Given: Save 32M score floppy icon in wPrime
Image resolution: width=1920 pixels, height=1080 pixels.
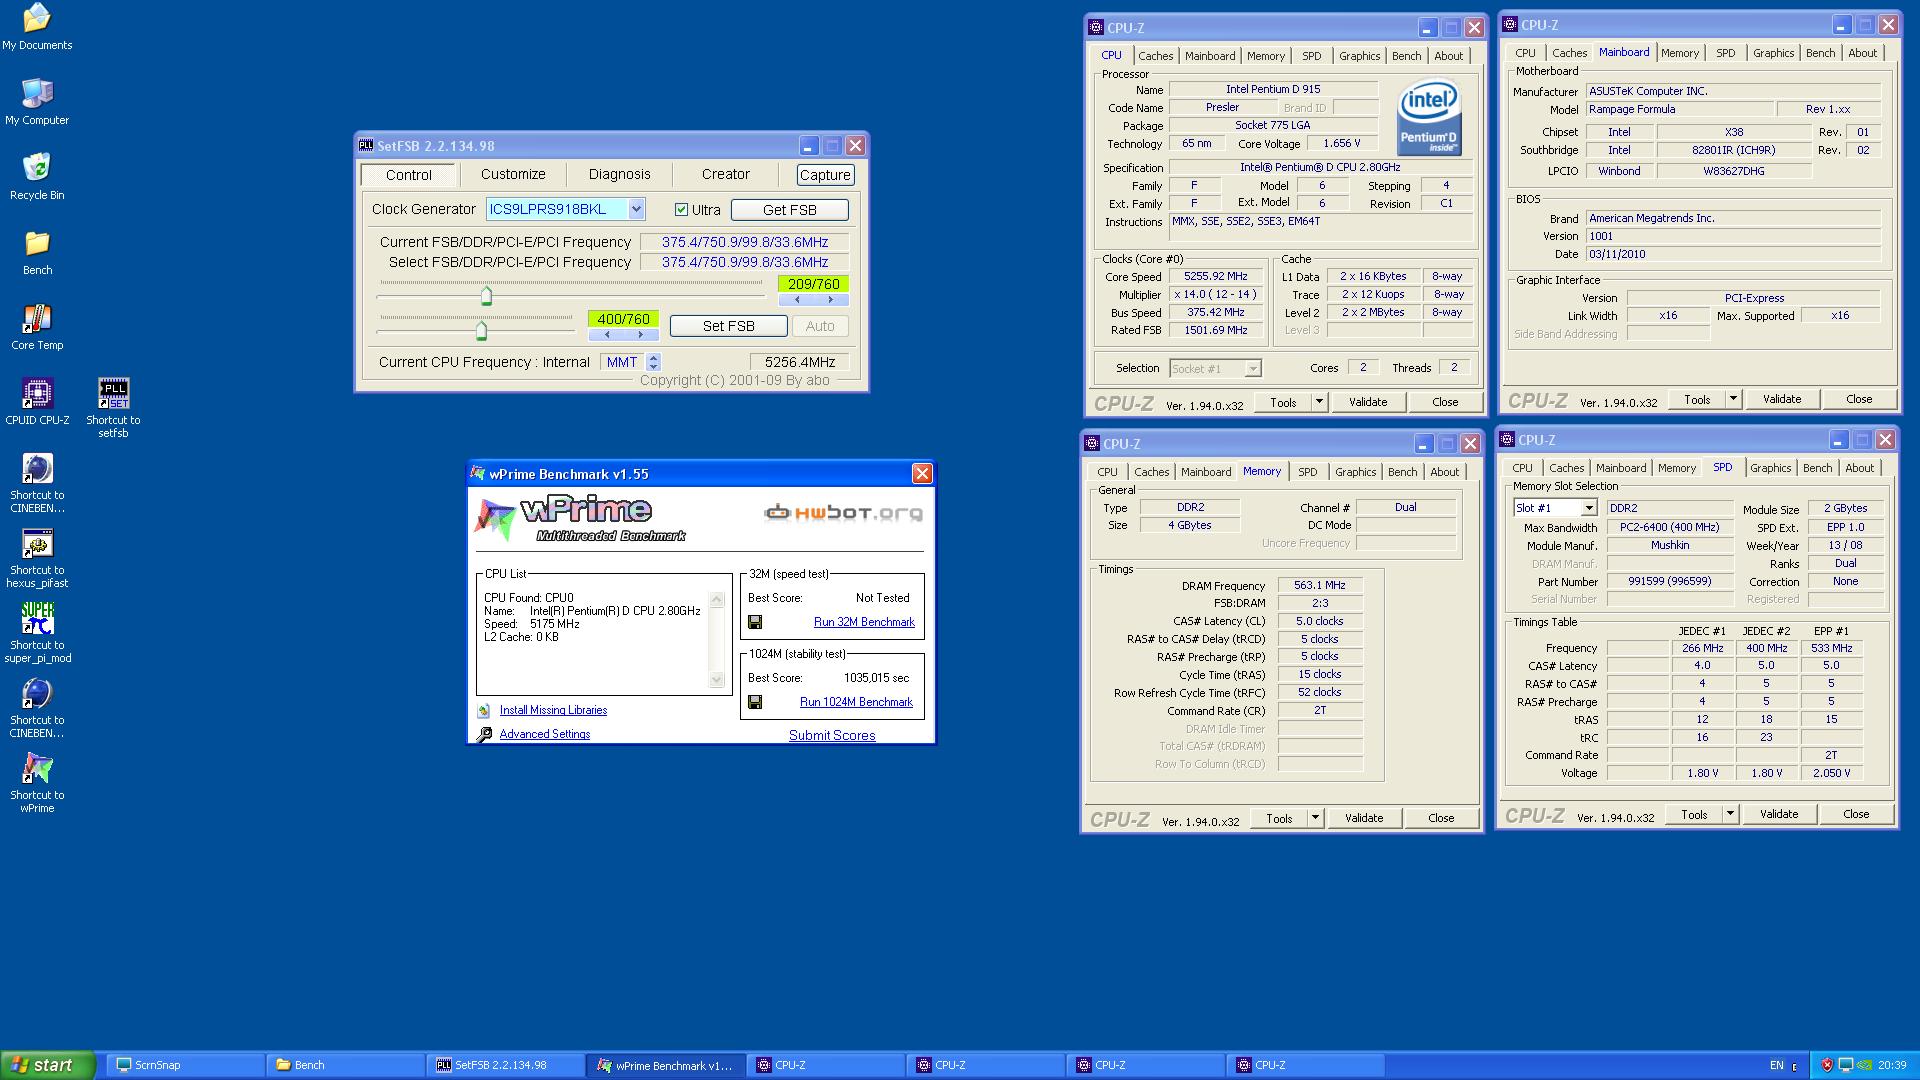Looking at the screenshot, I should 755,622.
